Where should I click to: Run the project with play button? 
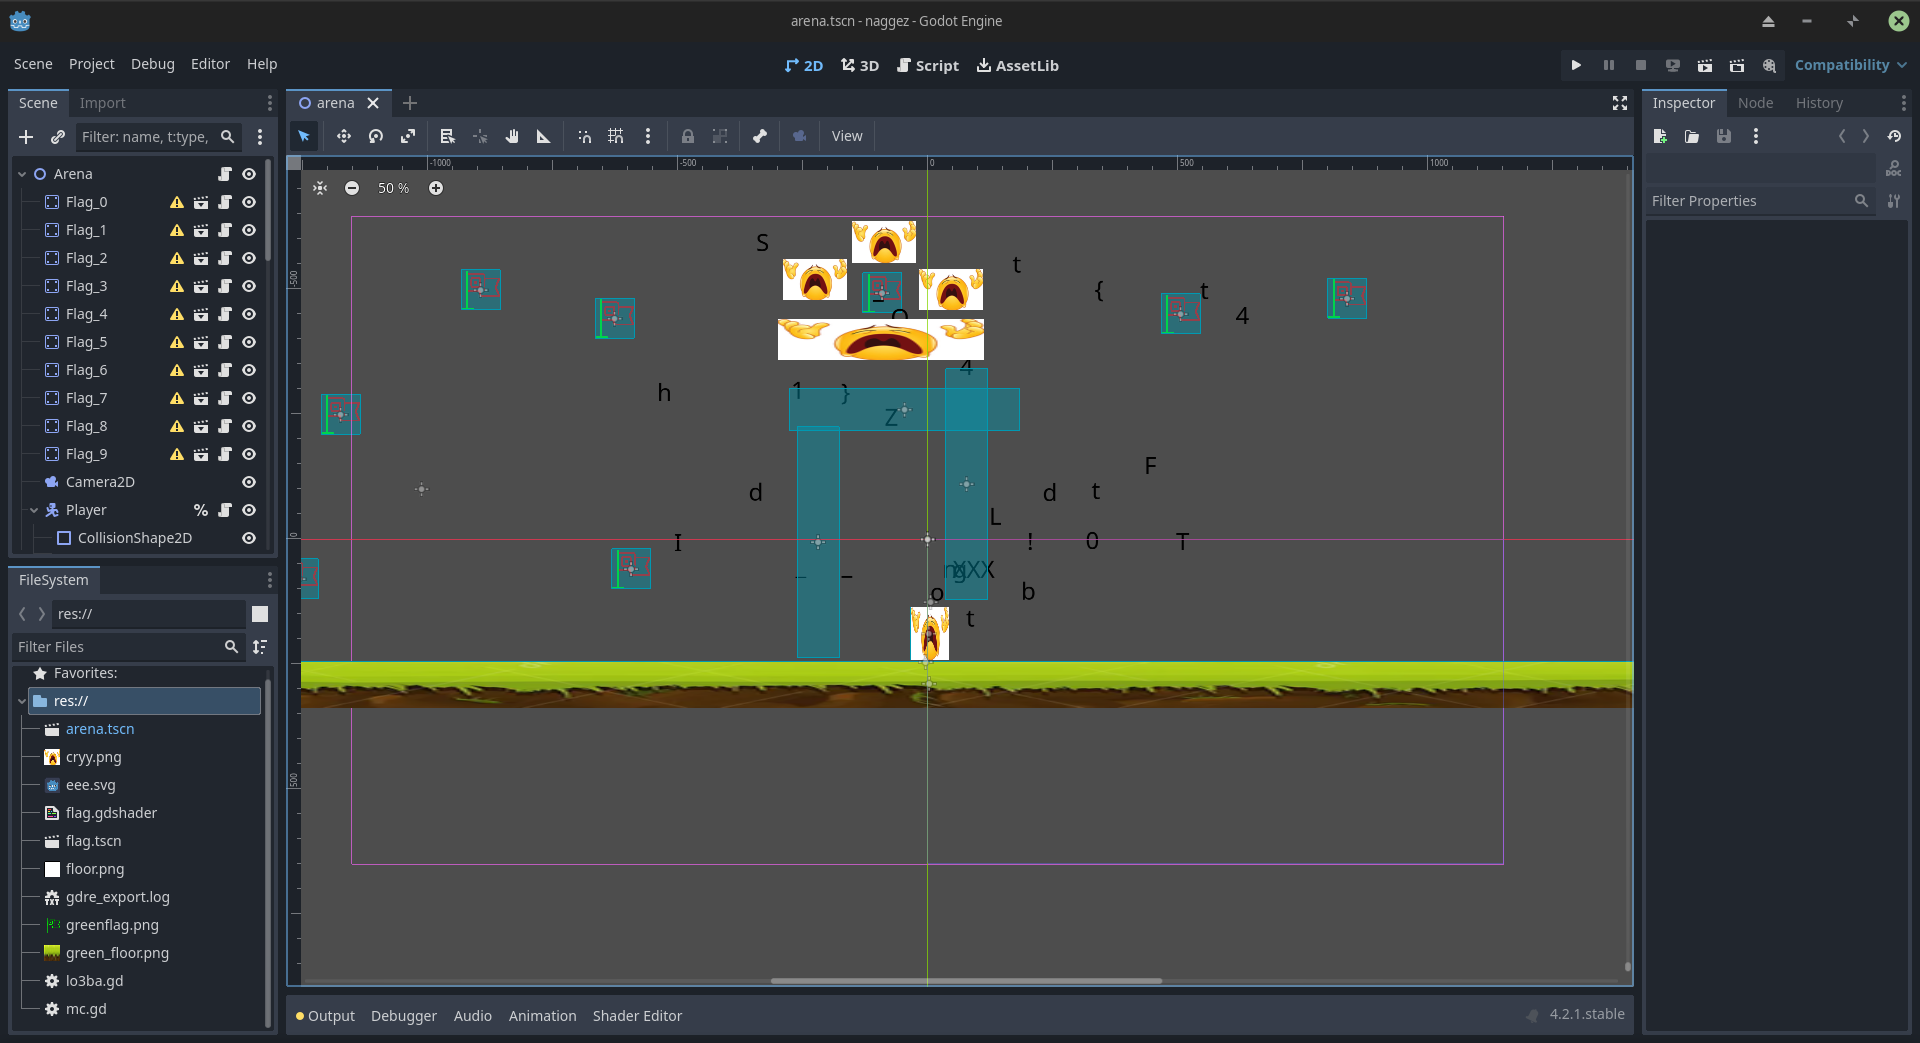(1576, 65)
